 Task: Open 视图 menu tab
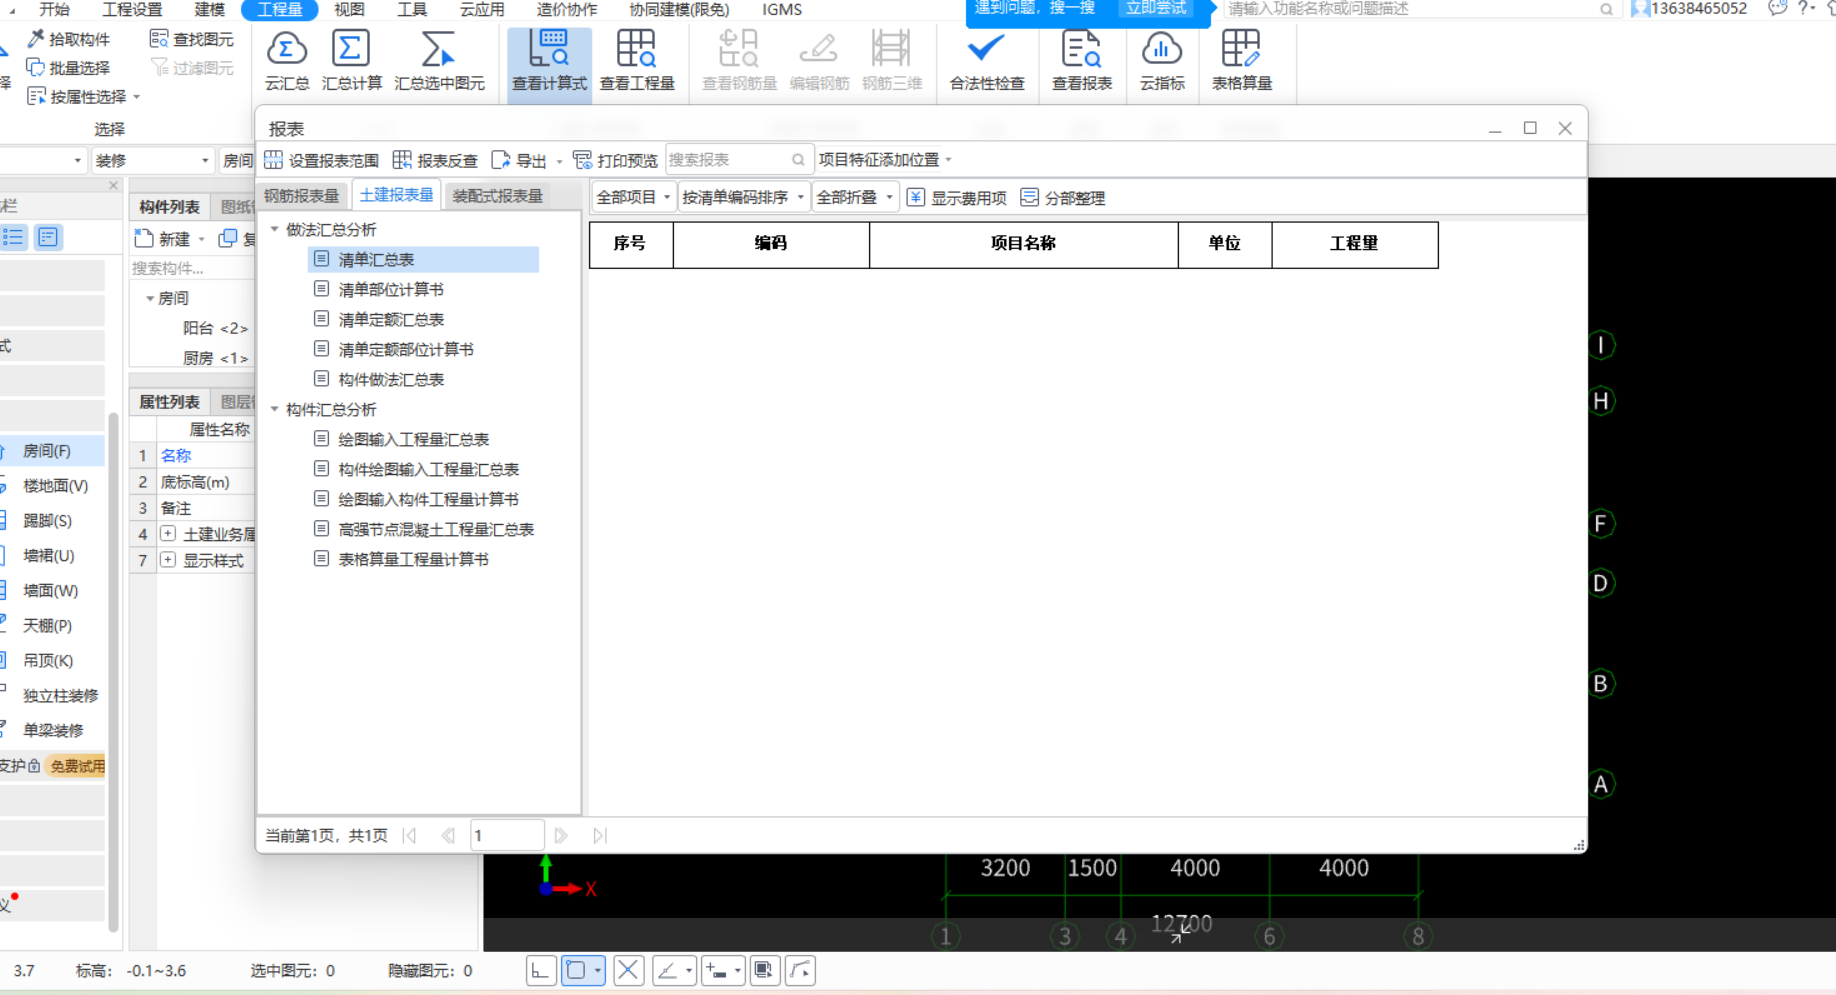click(x=349, y=9)
